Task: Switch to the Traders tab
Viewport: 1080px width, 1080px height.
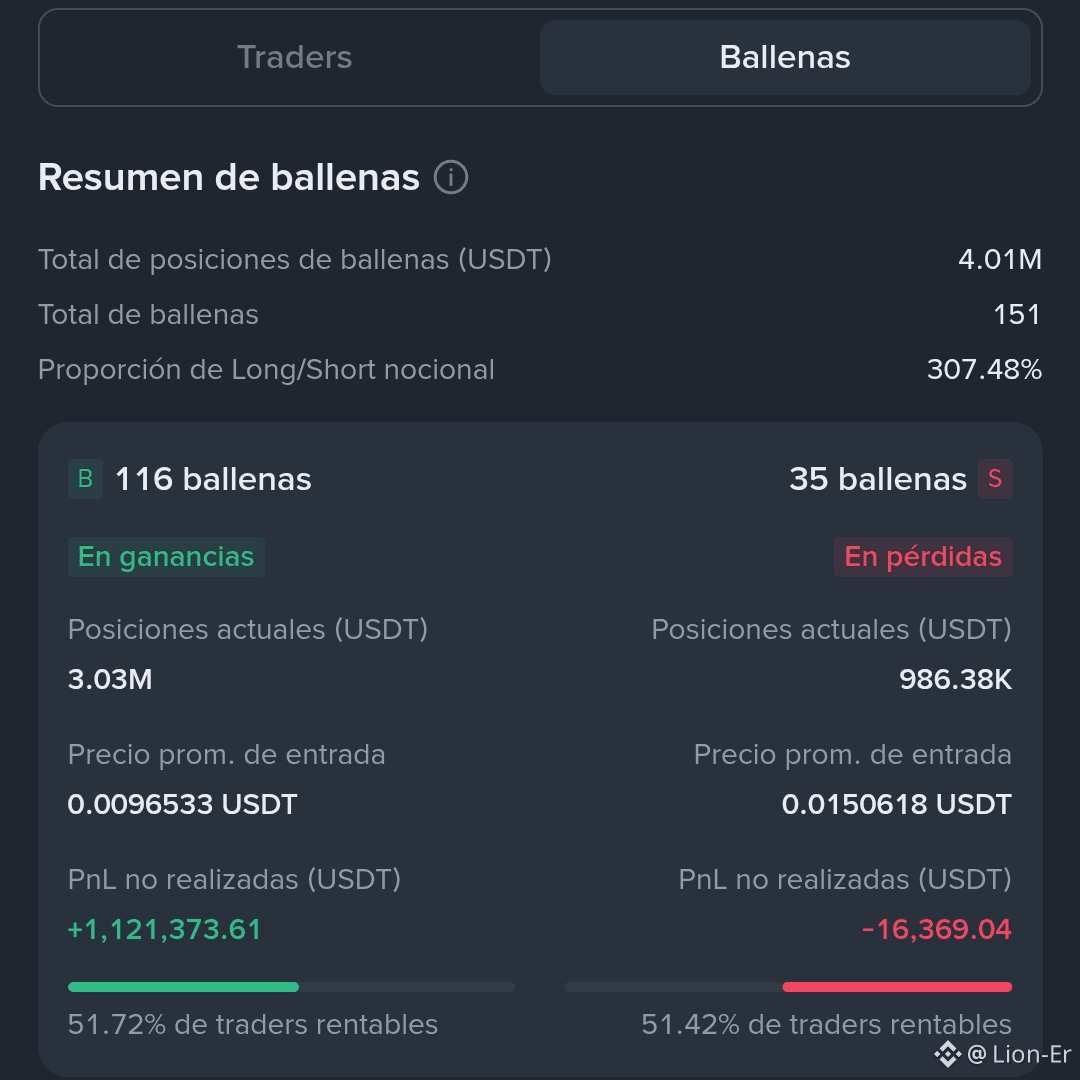Action: pos(294,57)
